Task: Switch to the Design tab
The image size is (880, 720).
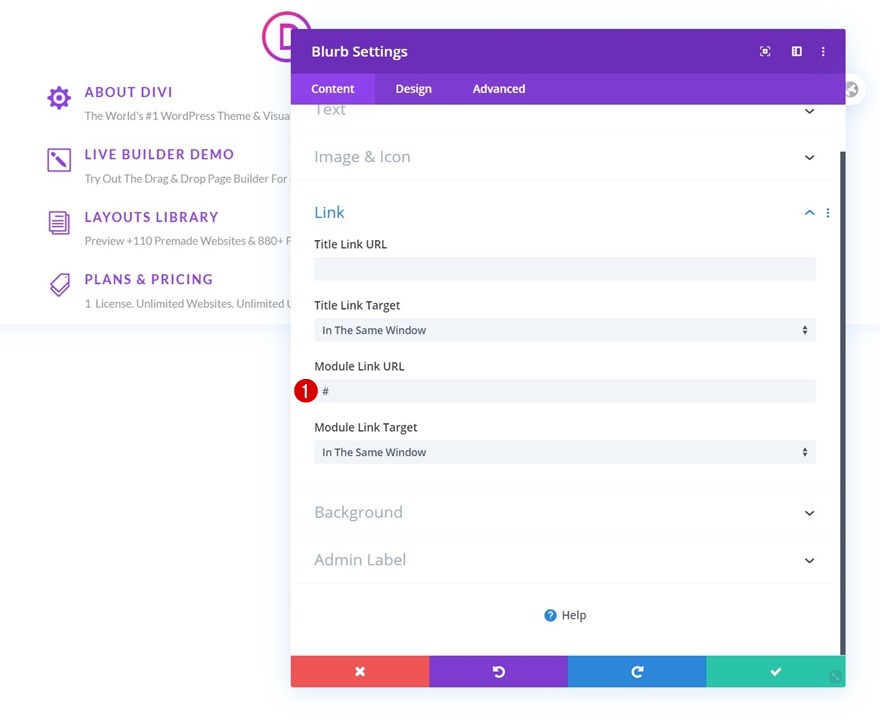Action: (413, 89)
